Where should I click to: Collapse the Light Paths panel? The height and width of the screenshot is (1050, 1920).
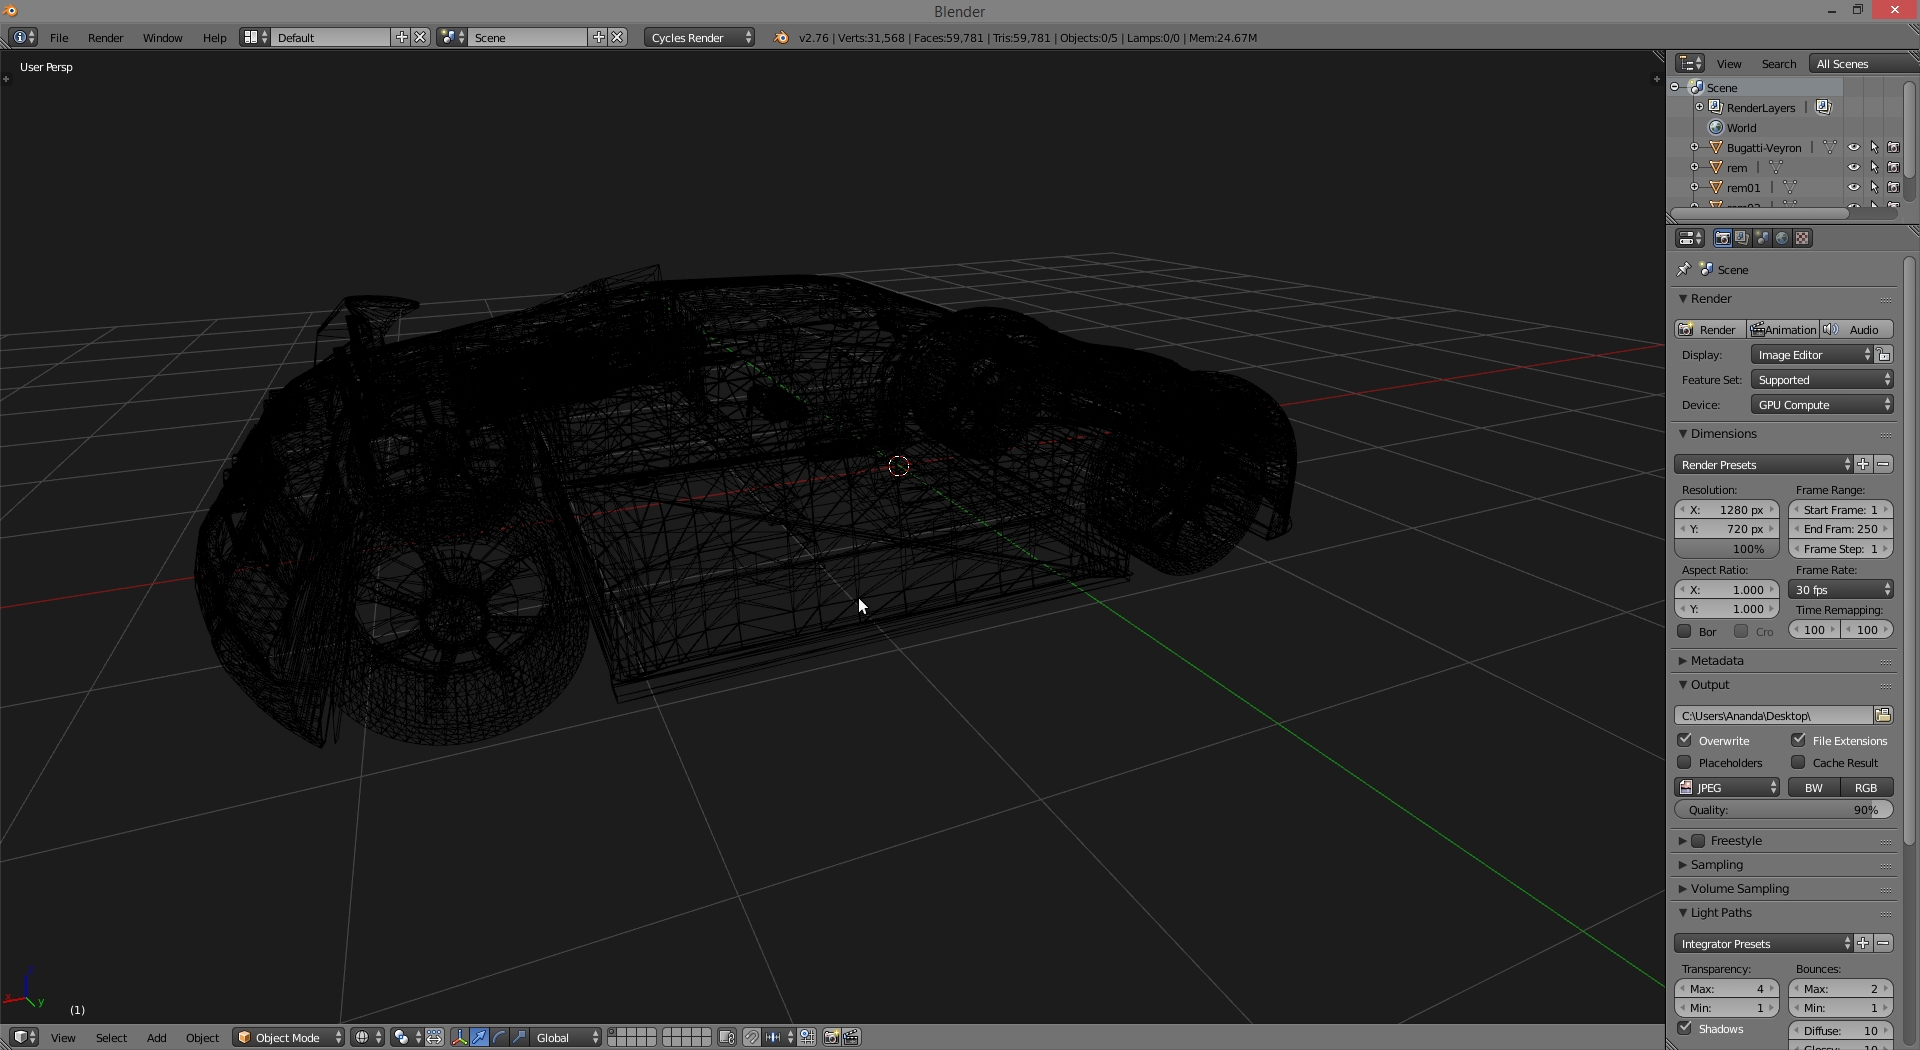(1720, 912)
